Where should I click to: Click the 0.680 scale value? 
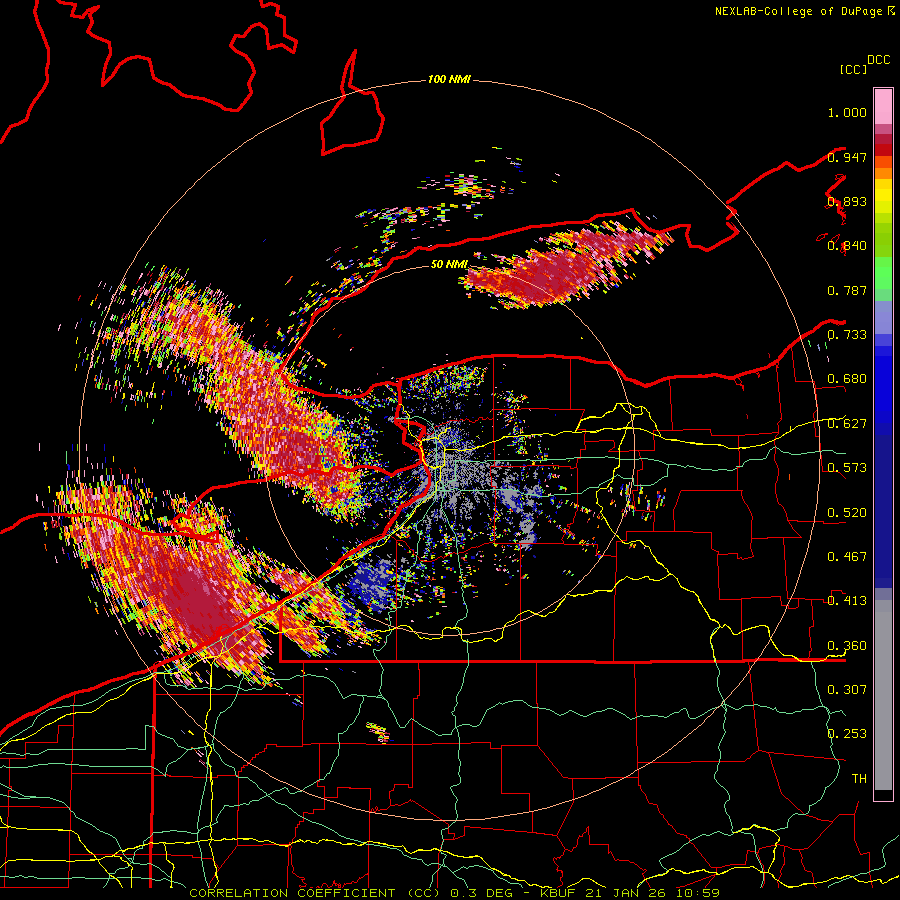(847, 379)
